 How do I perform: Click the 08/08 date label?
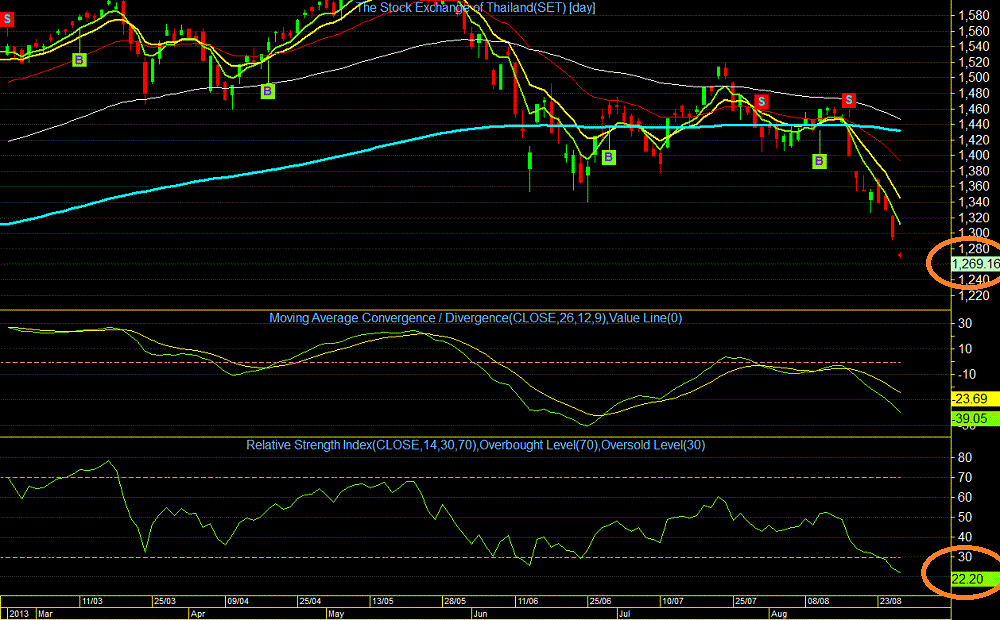point(819,601)
